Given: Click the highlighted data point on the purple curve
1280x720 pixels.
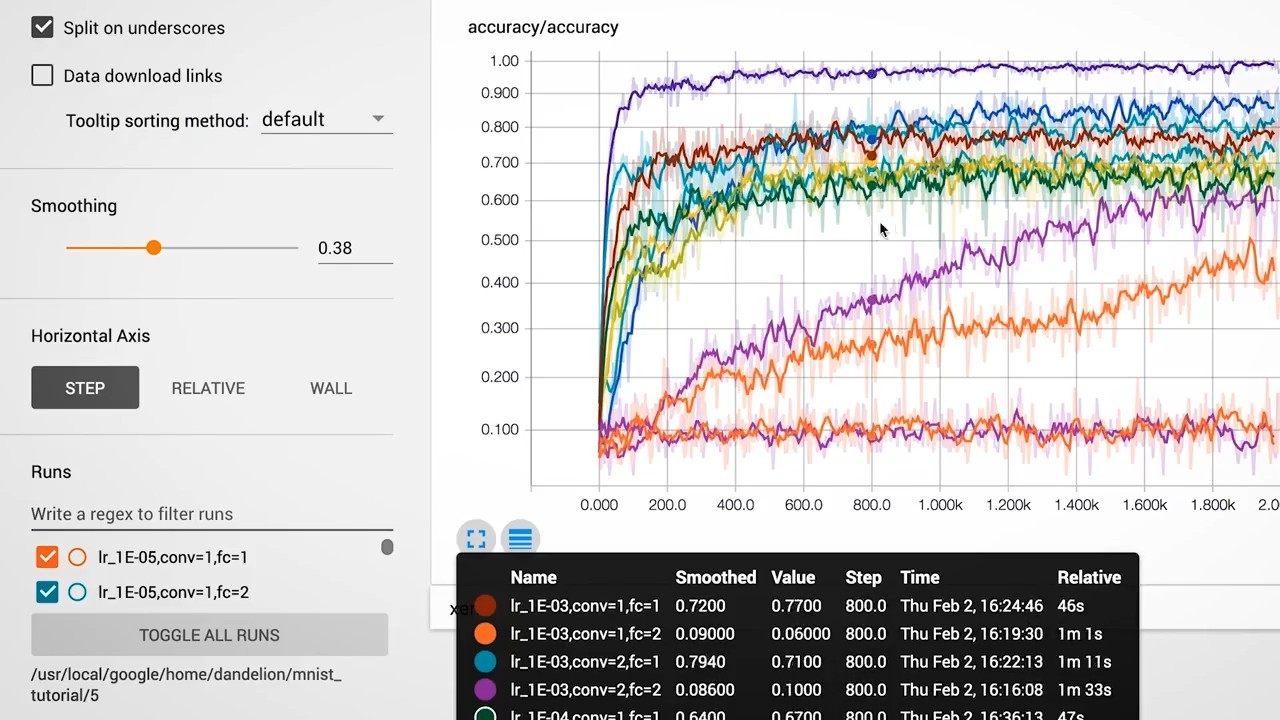Looking at the screenshot, I should tap(872, 73).
